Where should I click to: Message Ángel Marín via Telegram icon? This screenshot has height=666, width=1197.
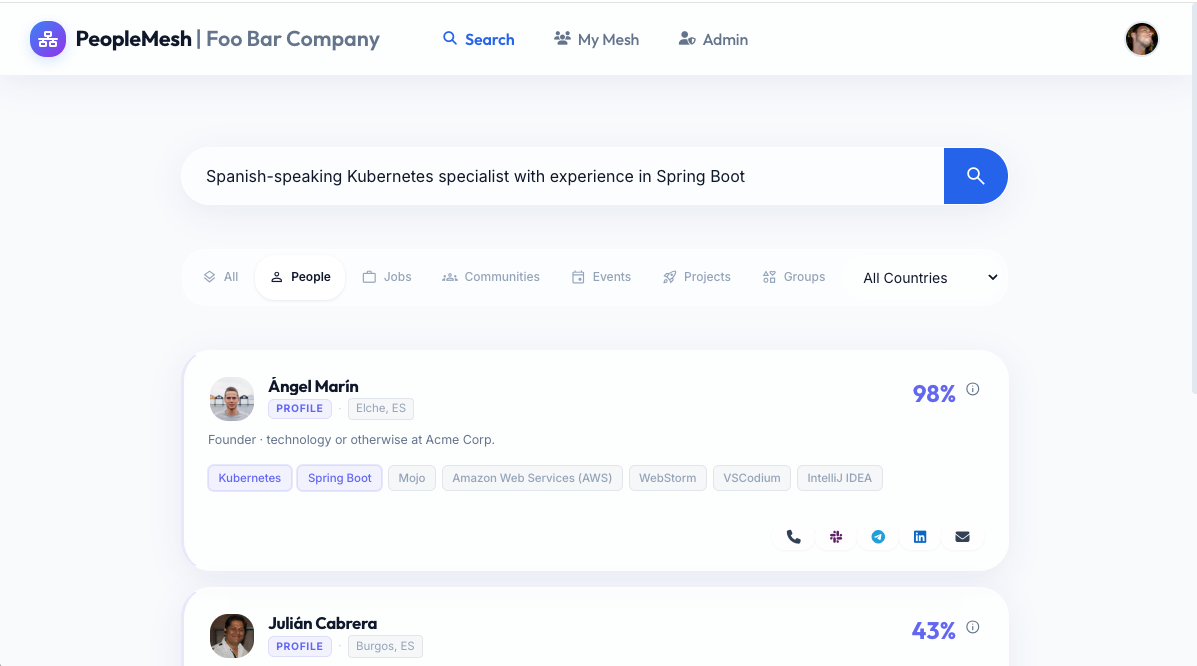[878, 537]
